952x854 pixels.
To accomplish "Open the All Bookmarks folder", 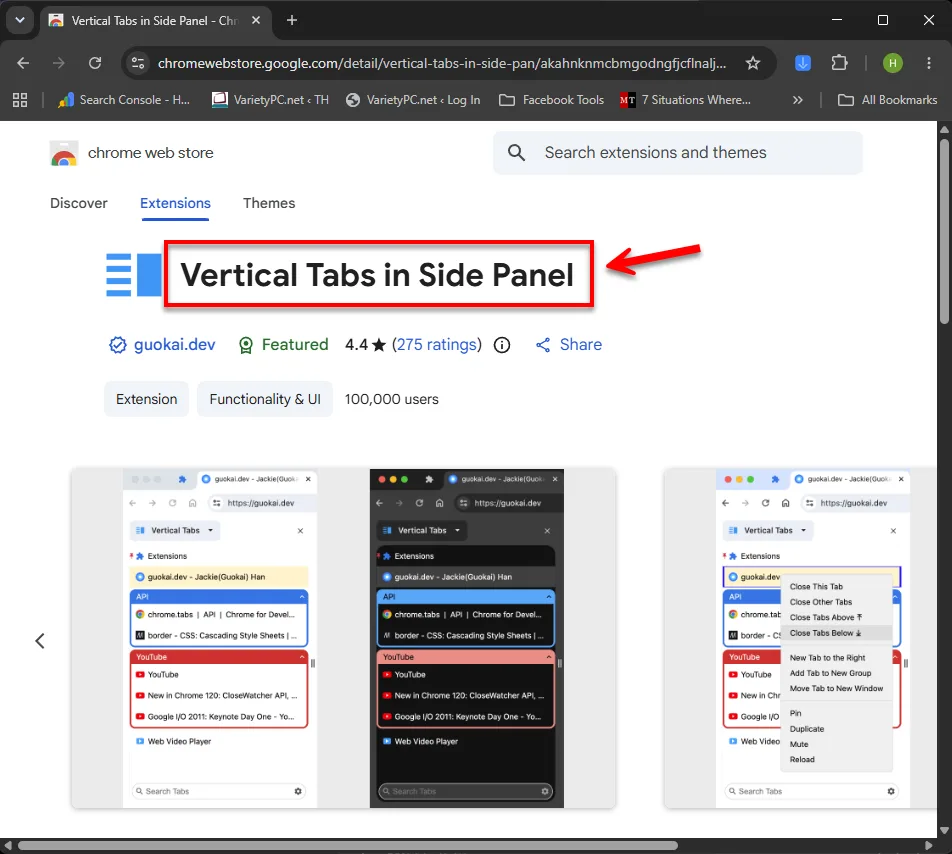I will 887,100.
